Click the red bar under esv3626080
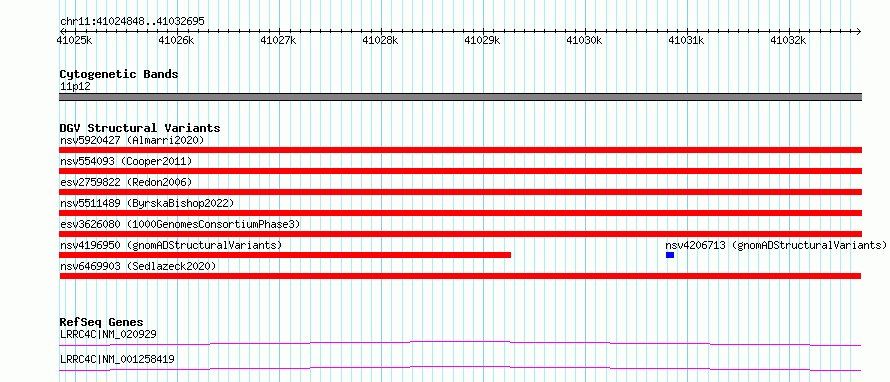 coord(460,234)
